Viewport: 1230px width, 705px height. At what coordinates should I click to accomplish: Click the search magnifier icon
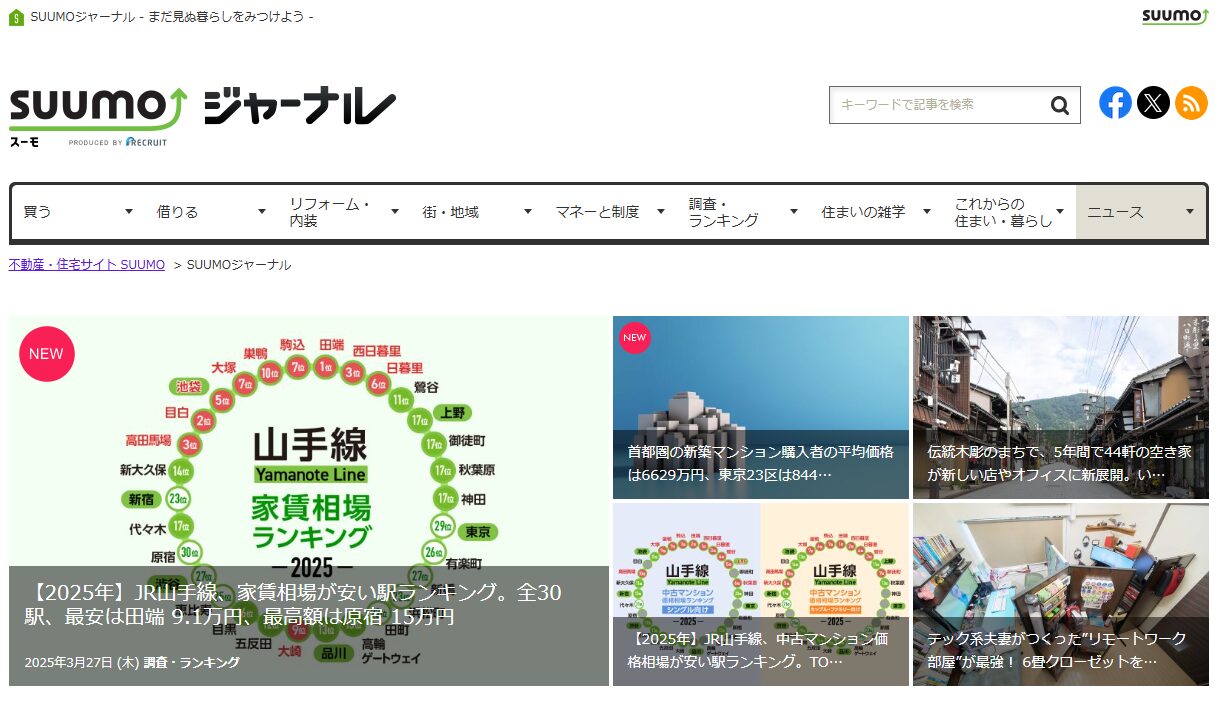[x=1059, y=105]
